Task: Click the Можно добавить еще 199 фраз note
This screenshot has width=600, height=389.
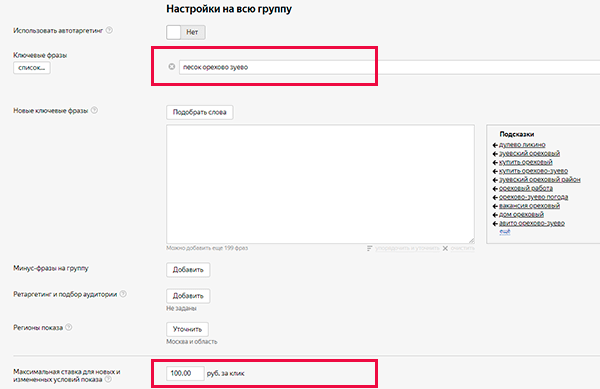Action: (x=207, y=248)
